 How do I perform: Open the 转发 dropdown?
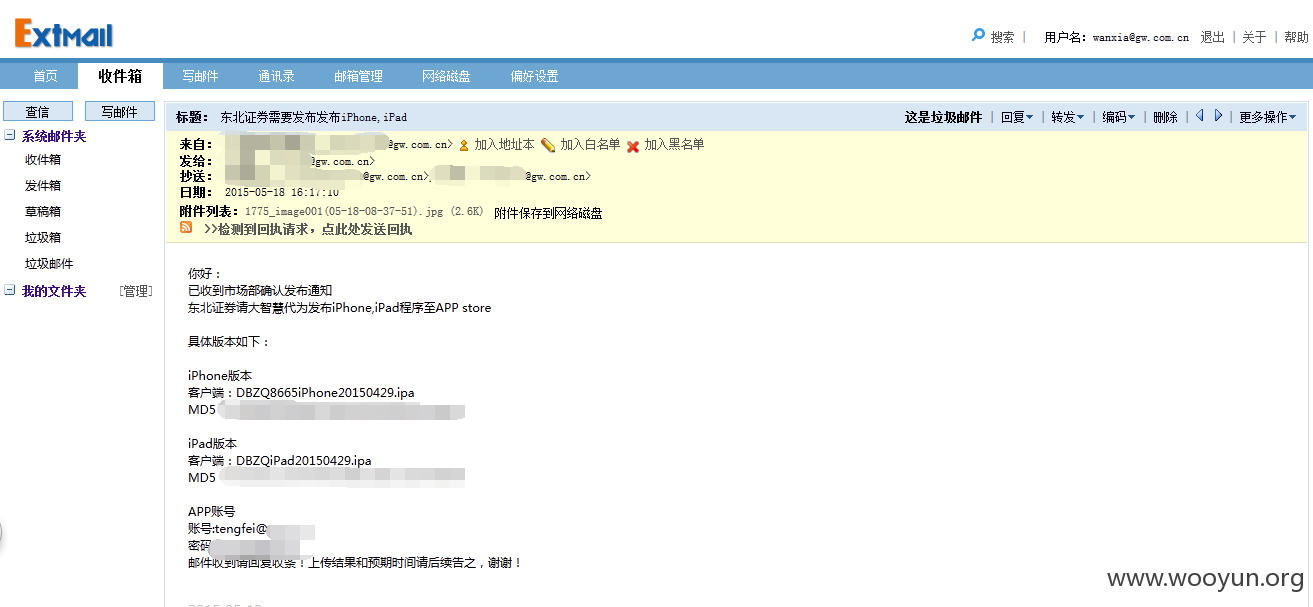click(x=1067, y=117)
